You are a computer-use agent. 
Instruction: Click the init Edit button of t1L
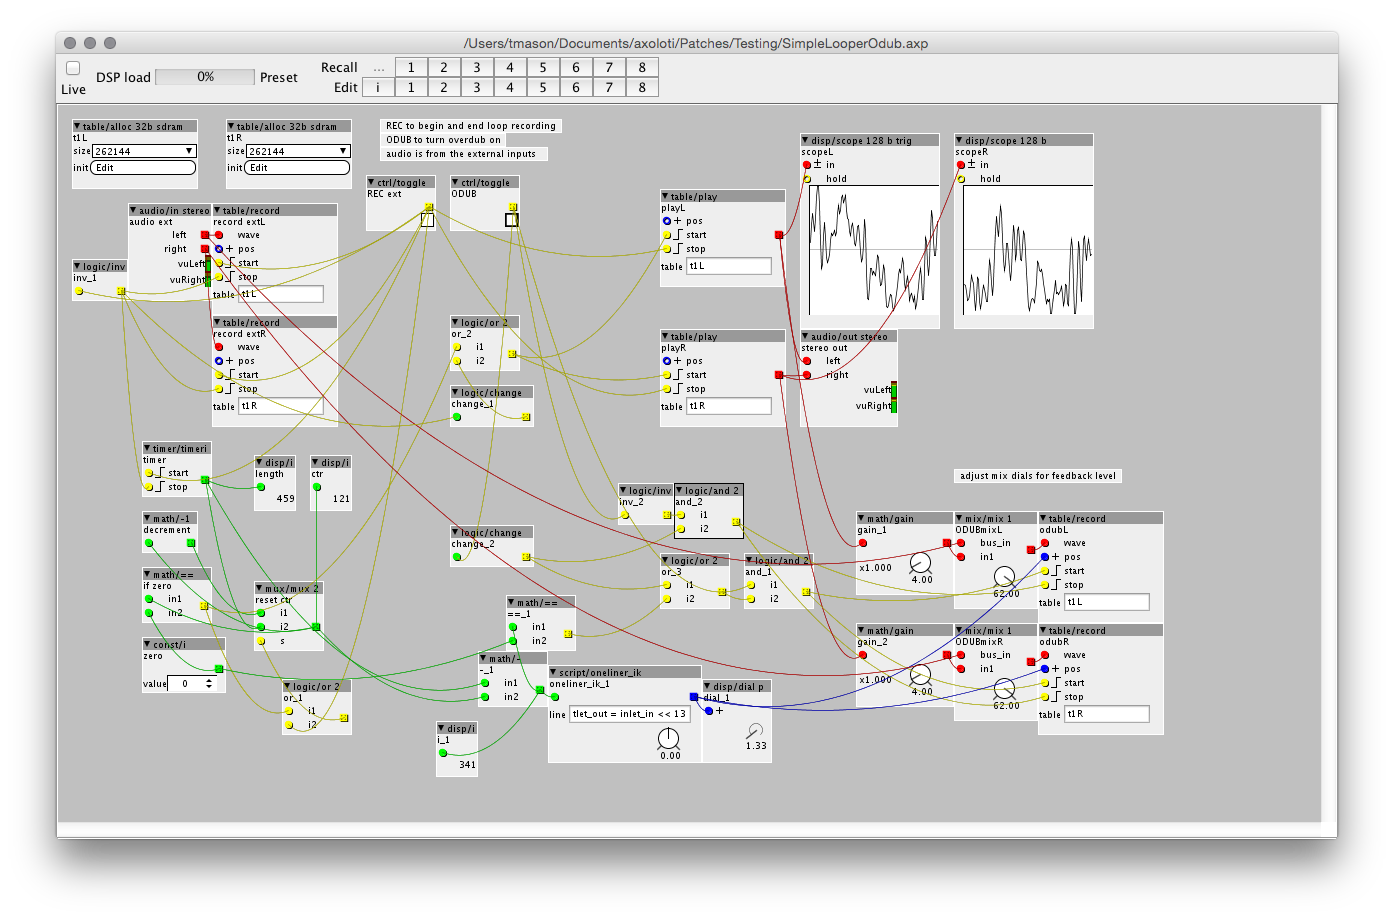[143, 168]
